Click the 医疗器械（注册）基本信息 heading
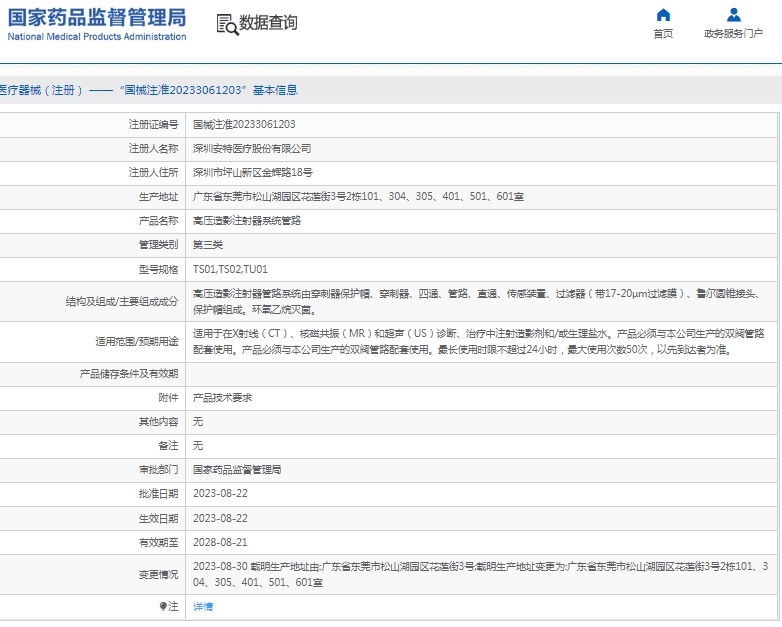 (x=149, y=90)
